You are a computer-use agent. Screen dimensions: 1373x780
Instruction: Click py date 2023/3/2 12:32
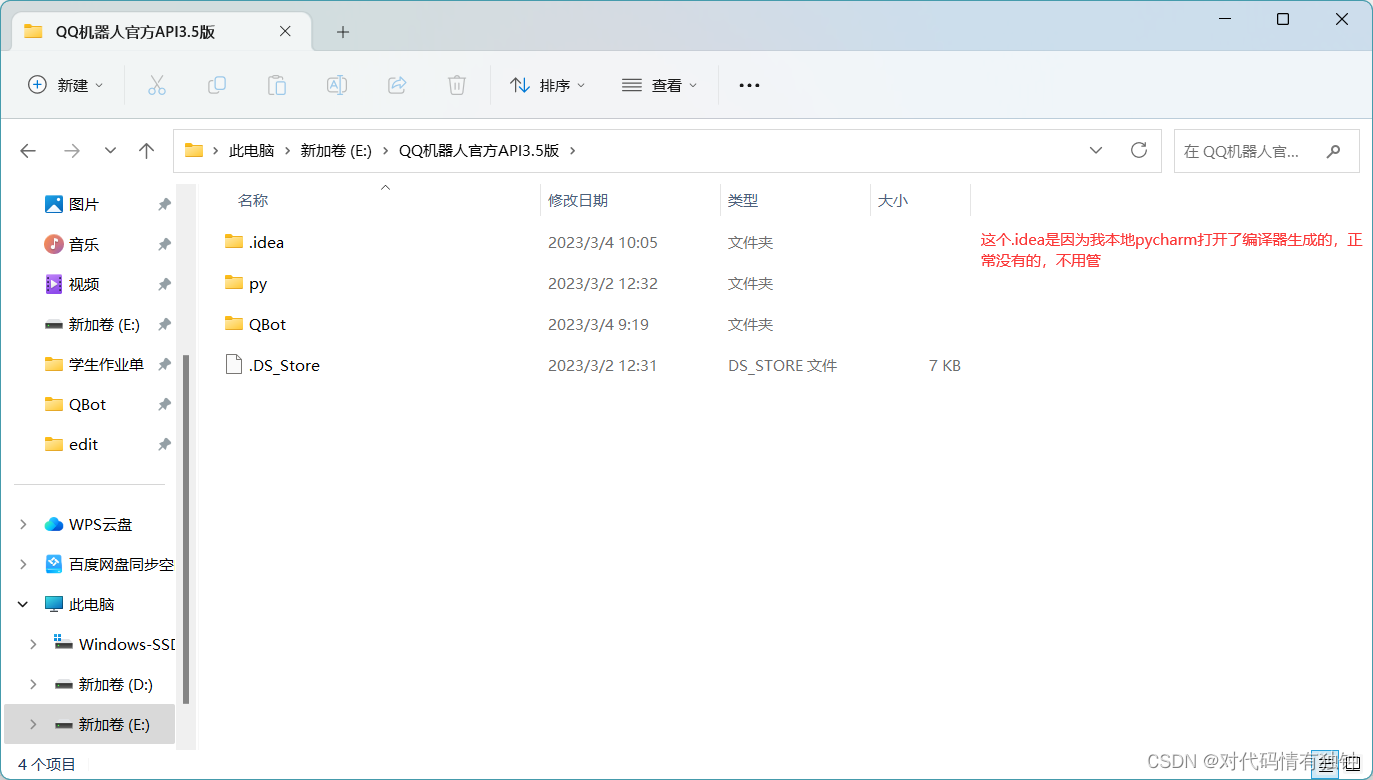pyautogui.click(x=603, y=283)
